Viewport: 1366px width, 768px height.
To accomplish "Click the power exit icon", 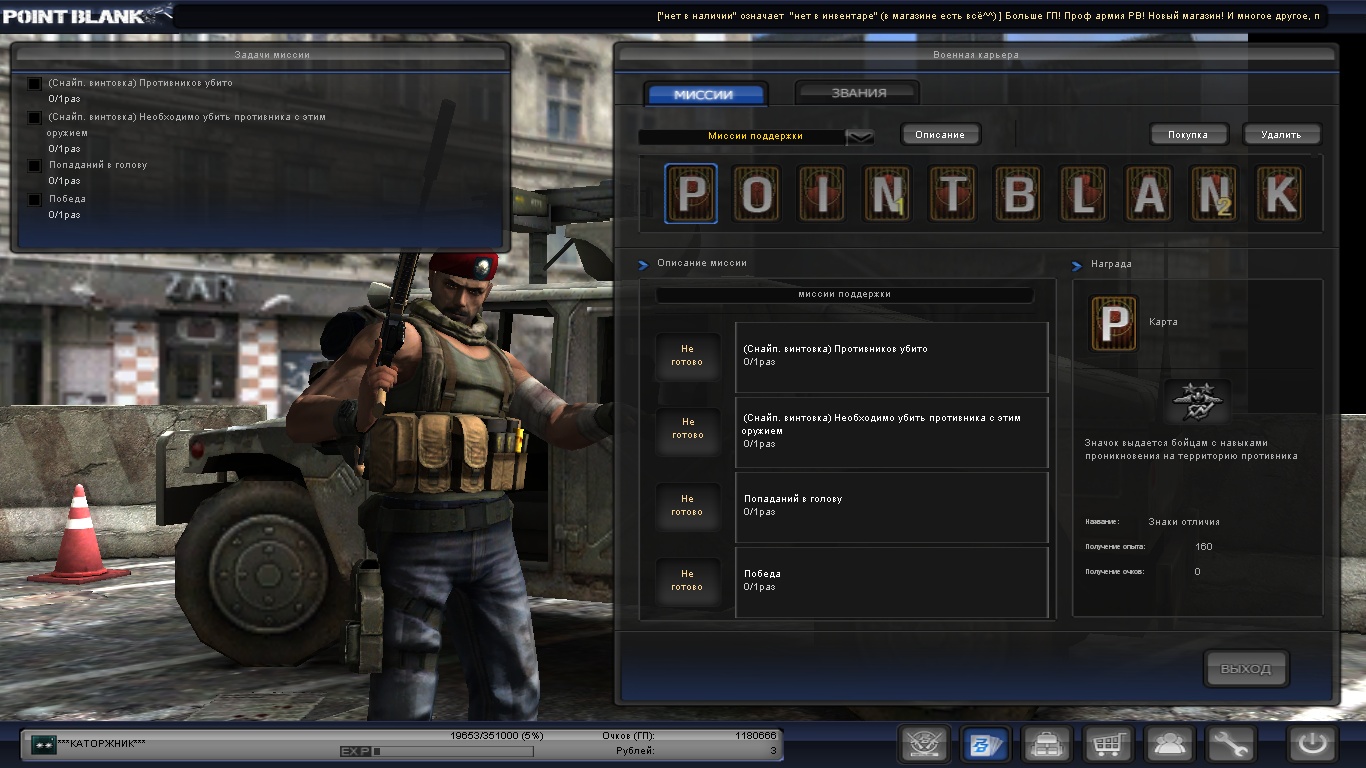I will click(x=1313, y=744).
